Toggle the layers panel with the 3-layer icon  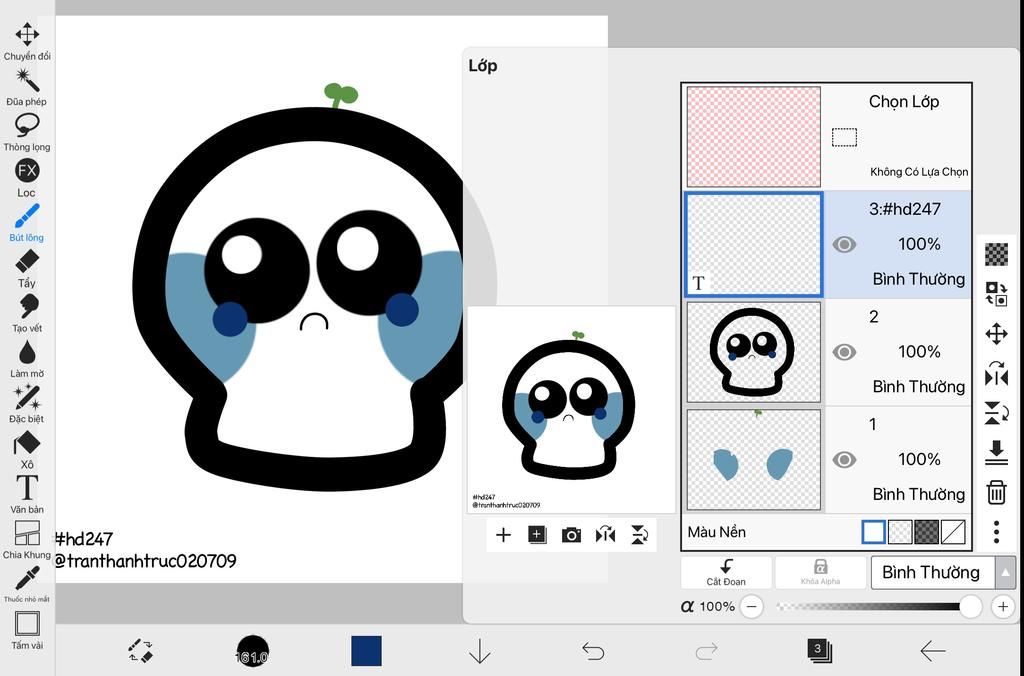[819, 651]
